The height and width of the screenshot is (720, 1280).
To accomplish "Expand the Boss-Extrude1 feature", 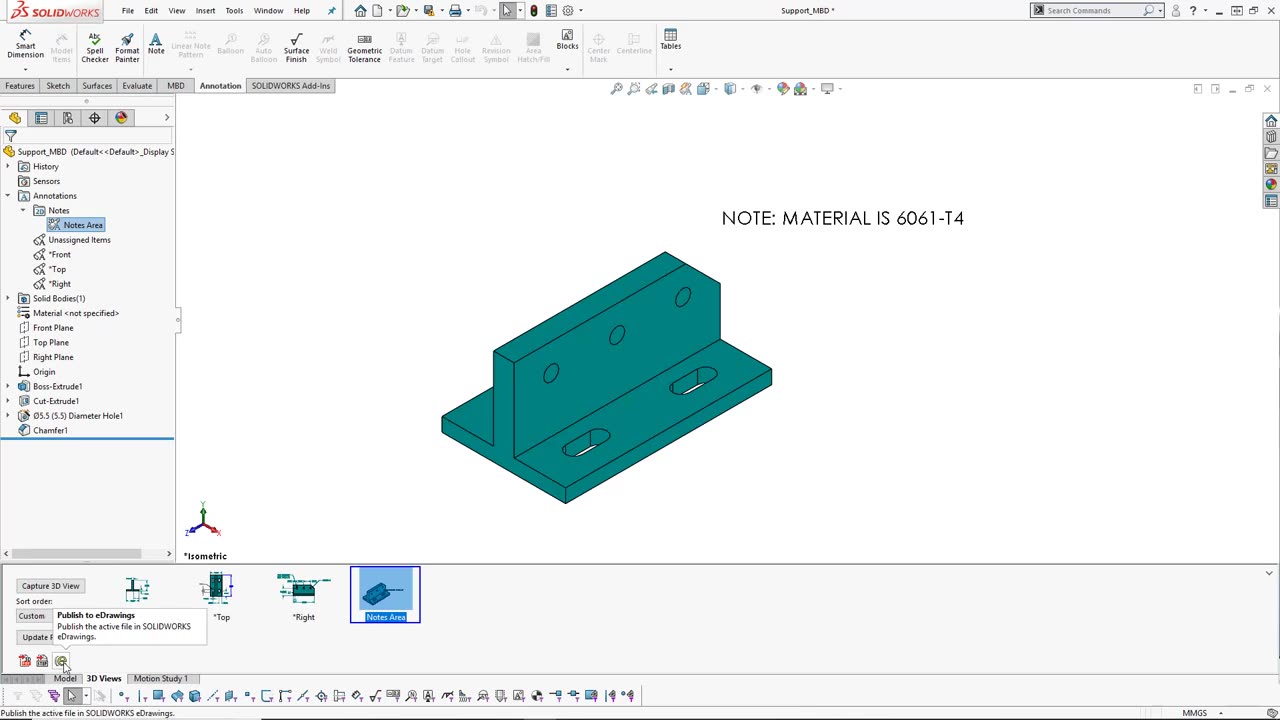I will pyautogui.click(x=8, y=386).
